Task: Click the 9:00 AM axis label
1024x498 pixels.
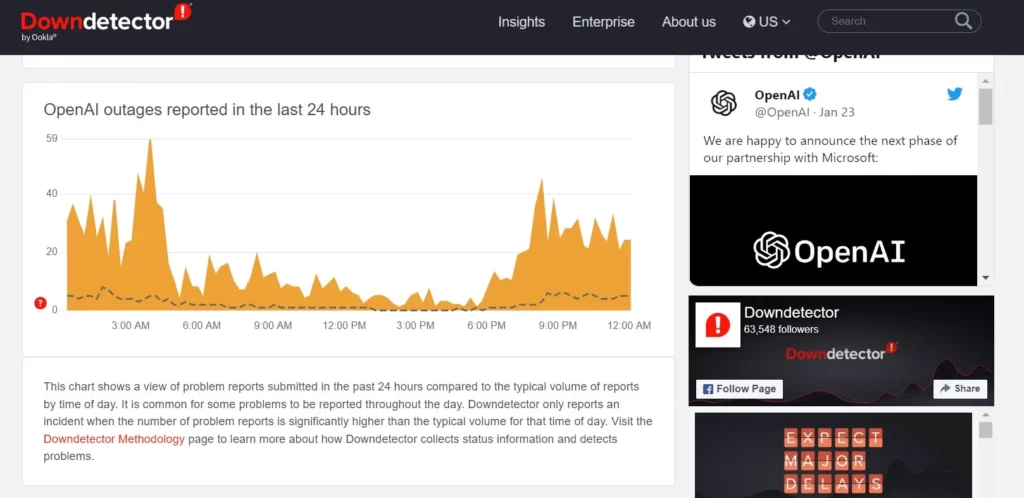Action: pyautogui.click(x=273, y=325)
